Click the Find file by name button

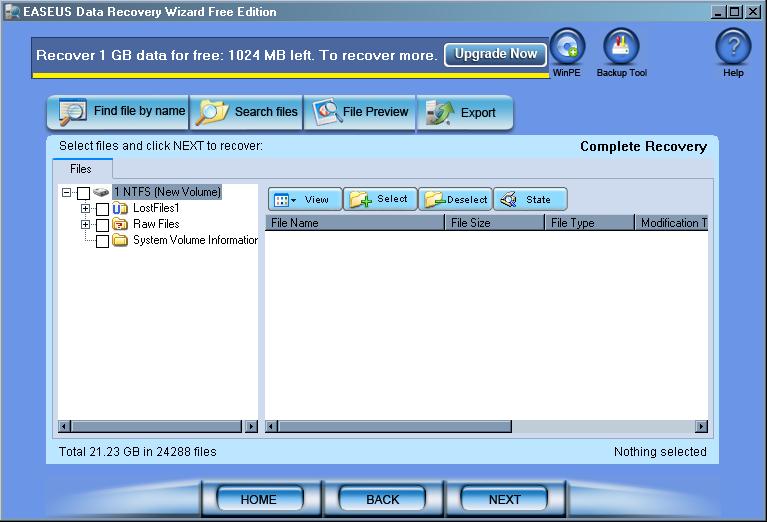point(118,112)
